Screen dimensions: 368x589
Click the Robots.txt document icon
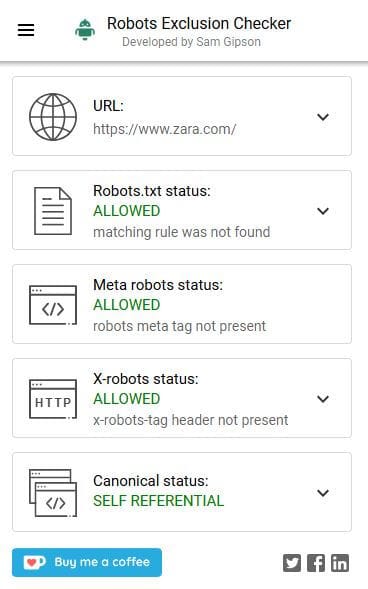pyautogui.click(x=53, y=211)
